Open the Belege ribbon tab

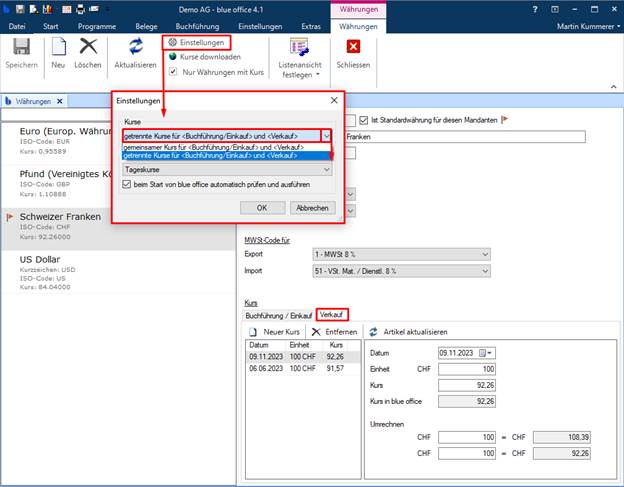point(146,27)
